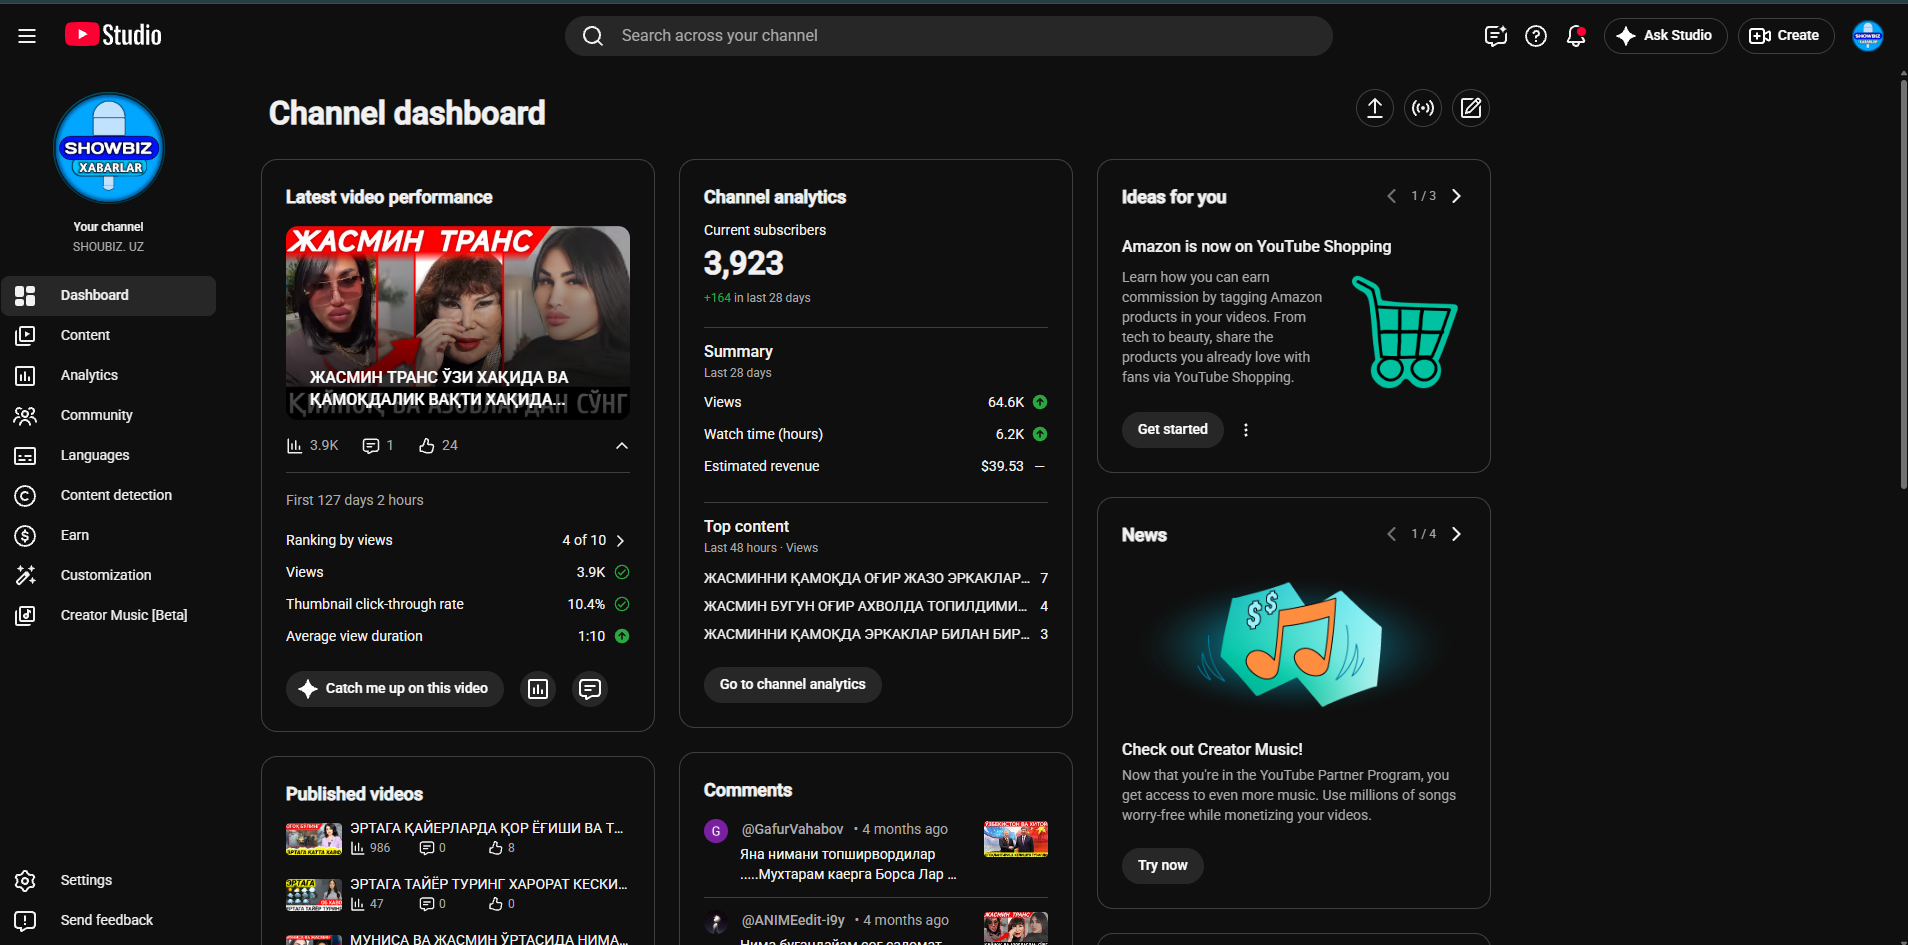Click the shopping cart illustration

(1404, 332)
